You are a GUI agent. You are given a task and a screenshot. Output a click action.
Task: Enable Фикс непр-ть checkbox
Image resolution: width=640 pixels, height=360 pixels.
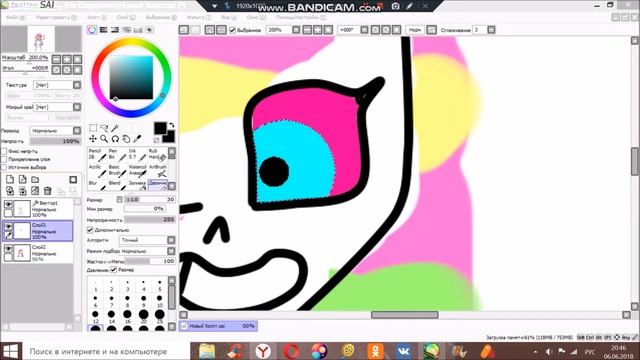[x=4, y=151]
